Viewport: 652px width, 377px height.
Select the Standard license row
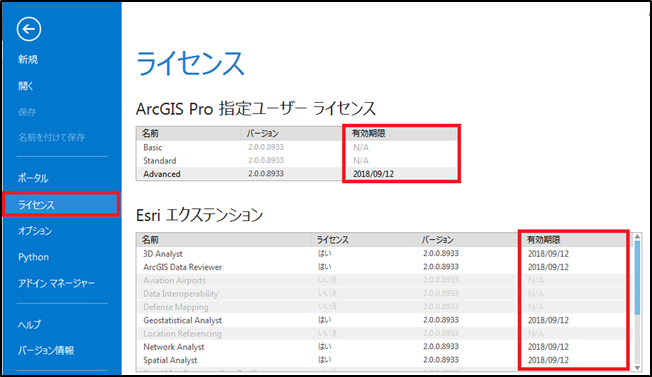tap(297, 160)
